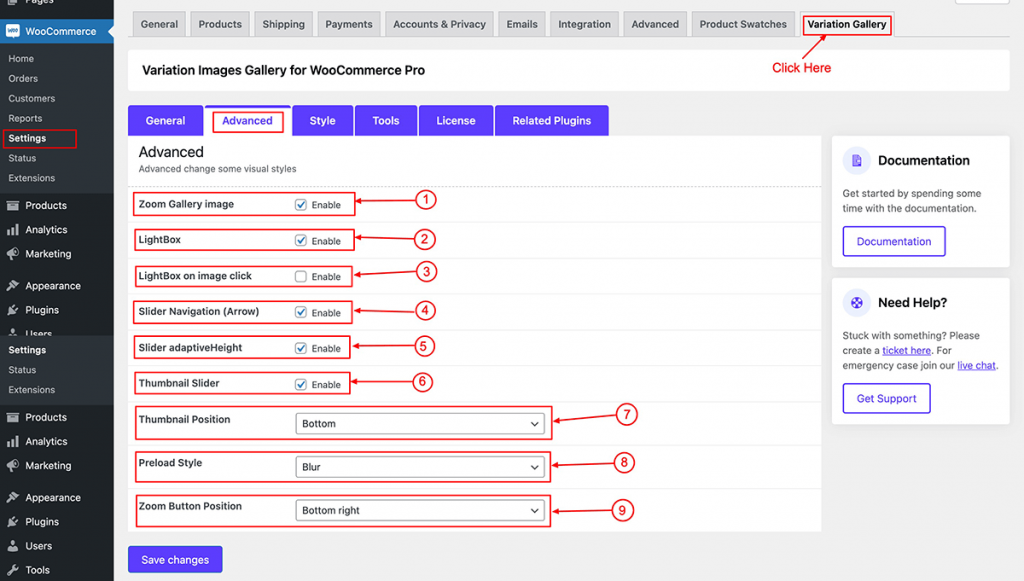Viewport: 1024px width, 581px height.
Task: Switch to the Related Plugins tab
Action: coord(552,121)
